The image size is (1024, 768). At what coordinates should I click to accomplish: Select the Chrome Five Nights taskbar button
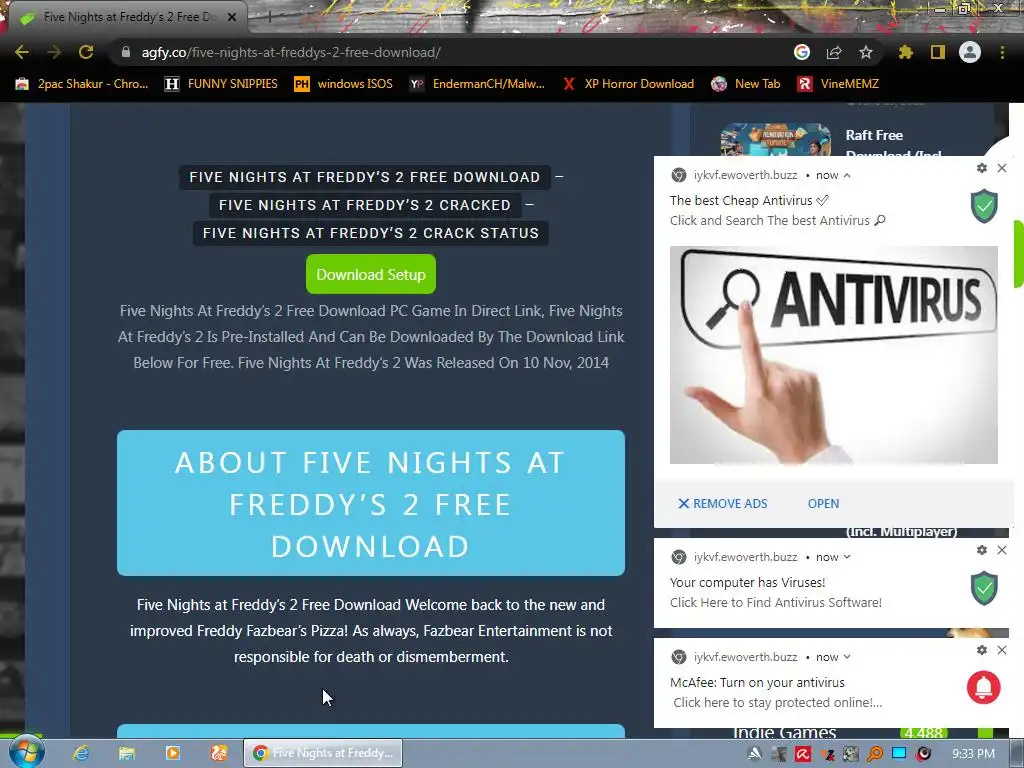323,753
